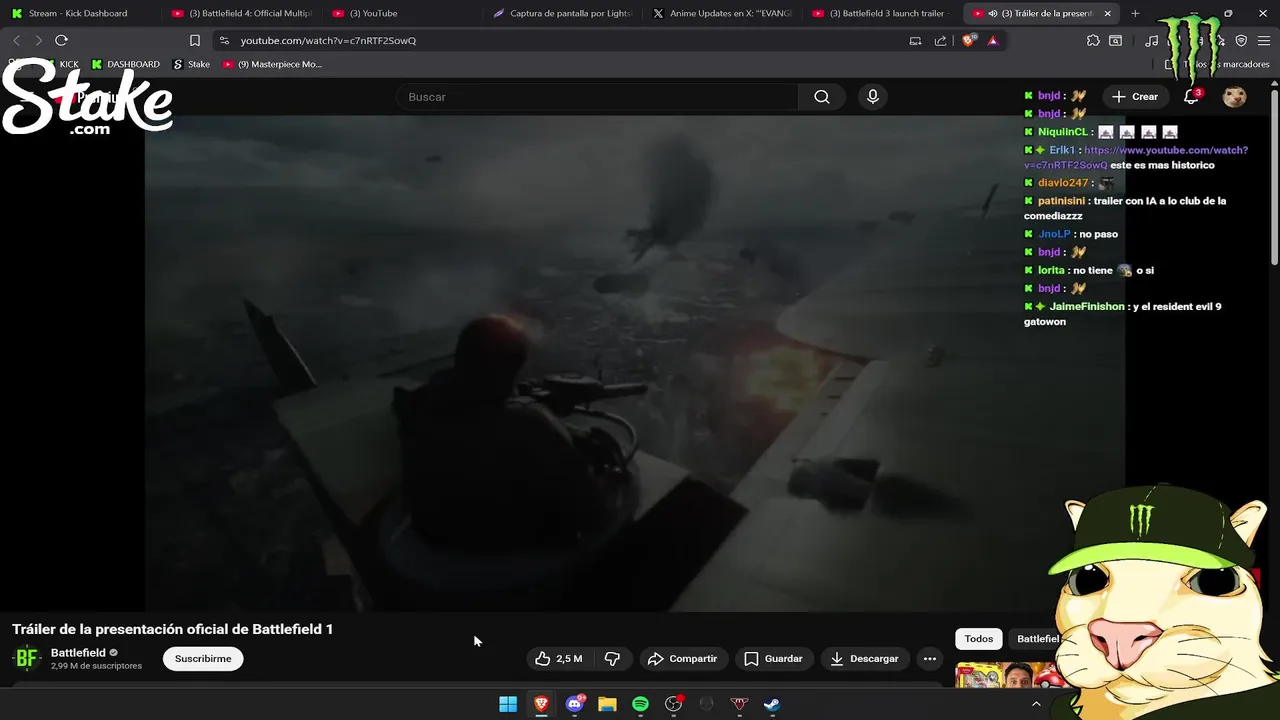The image size is (1280, 720).
Task: Click the Descargar button
Action: click(865, 658)
